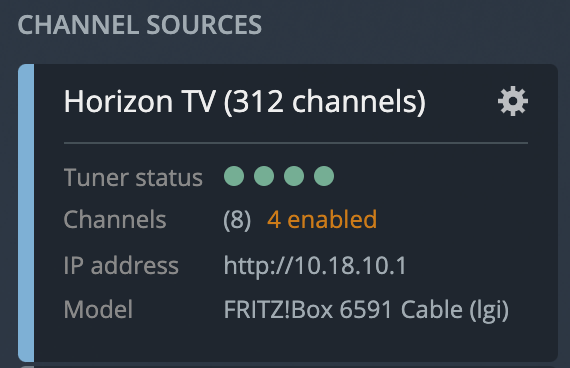Click the second green tuner status dot
The image size is (570, 368).
tap(264, 176)
